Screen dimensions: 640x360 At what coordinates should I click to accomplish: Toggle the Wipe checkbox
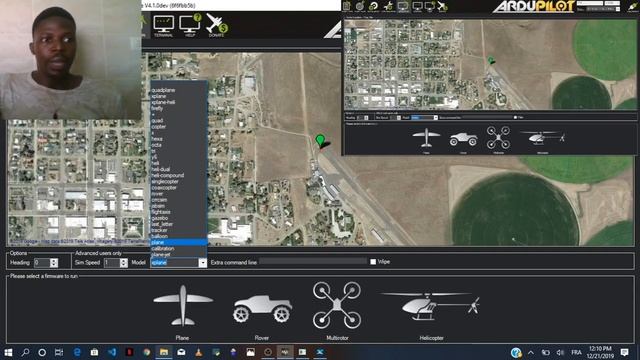(x=373, y=262)
